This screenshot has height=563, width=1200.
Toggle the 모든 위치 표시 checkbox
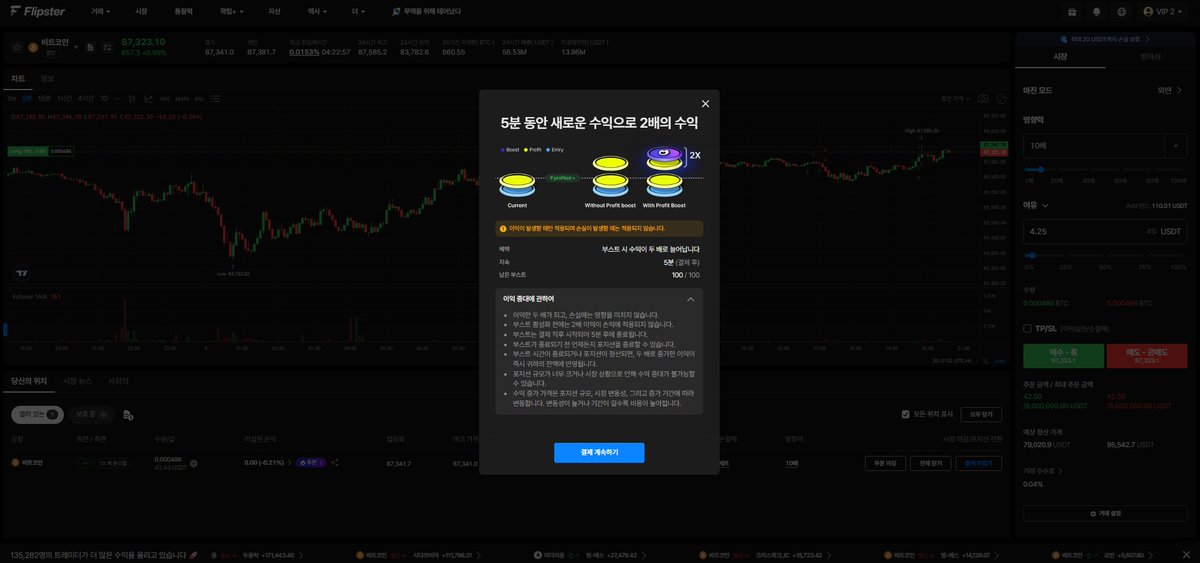[906, 414]
